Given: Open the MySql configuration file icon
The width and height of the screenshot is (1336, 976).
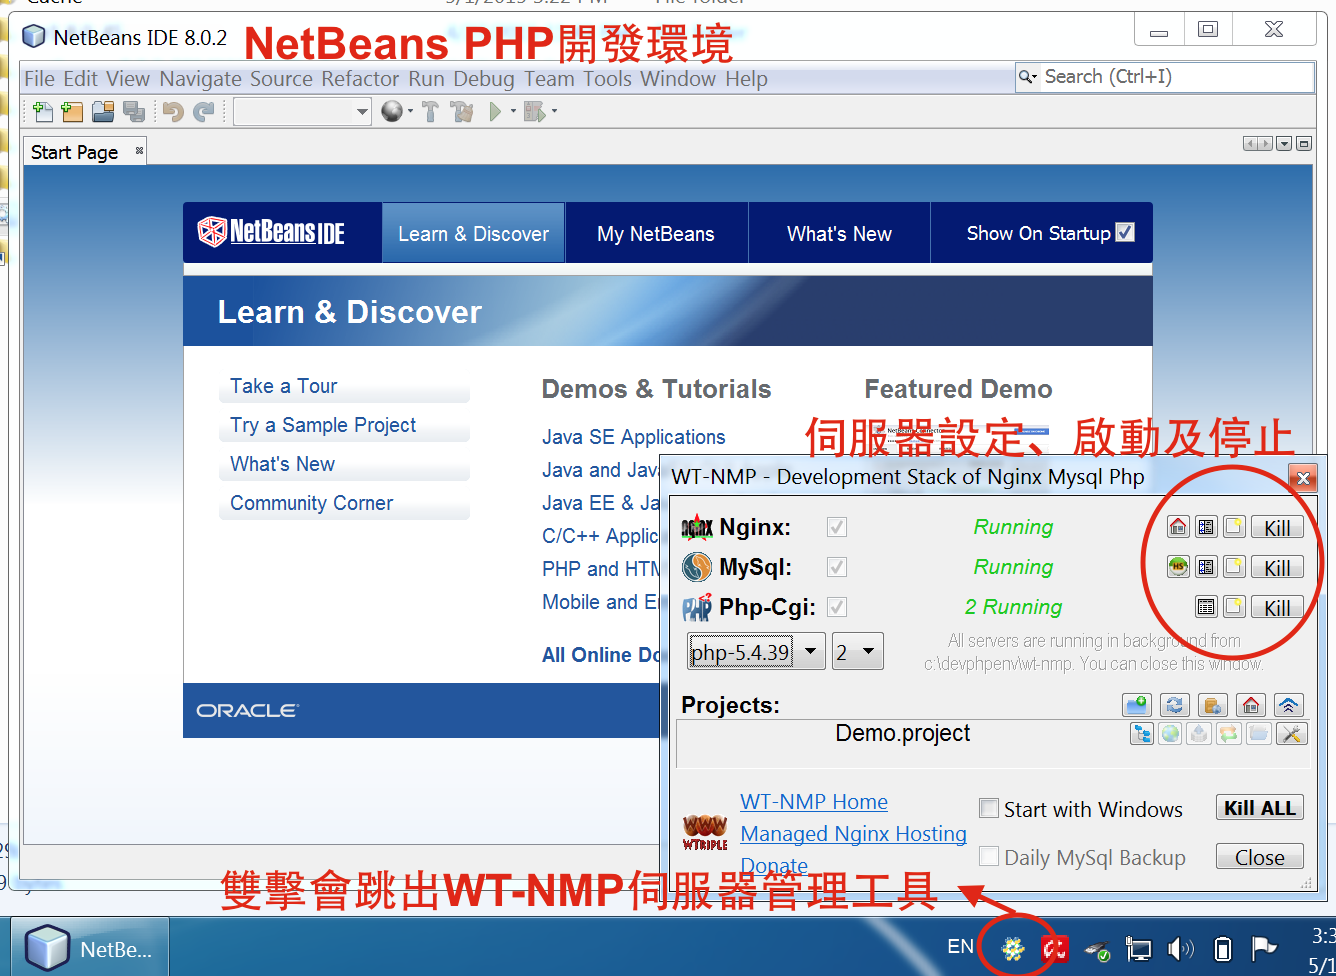Looking at the screenshot, I should pos(1206,567).
